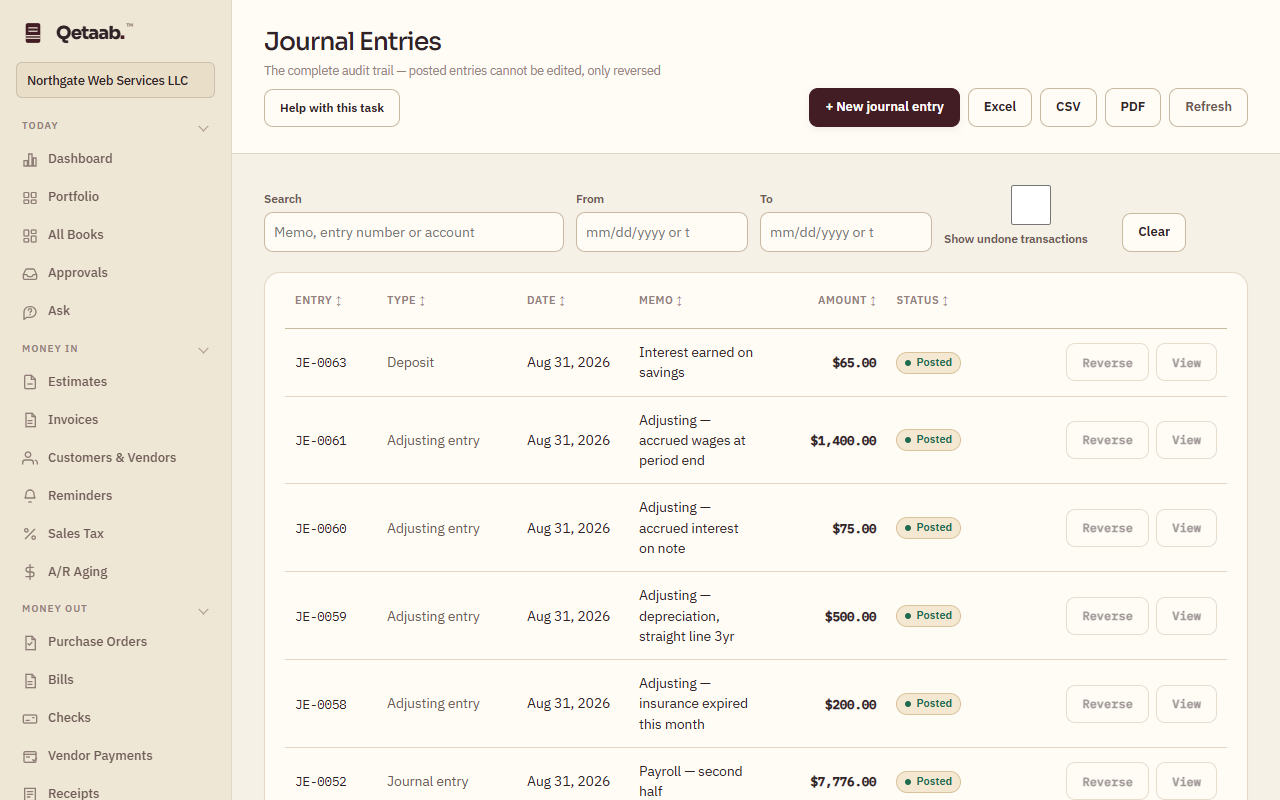Export journal entries to Excel
Viewport: 1280px width, 800px height.
(1000, 107)
